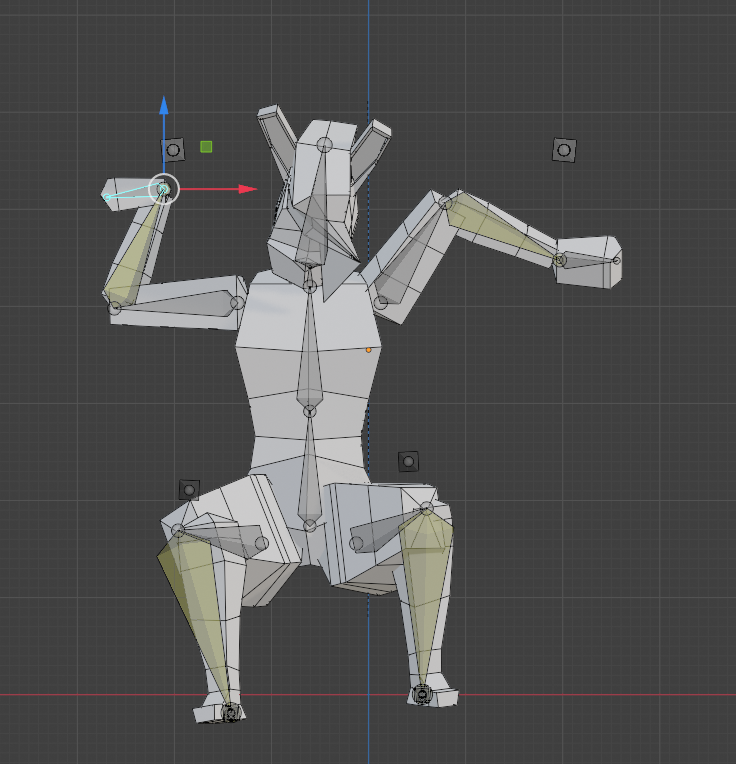This screenshot has height=764, width=736.
Task: Select the cube control at the upper right
Action: tap(564, 150)
